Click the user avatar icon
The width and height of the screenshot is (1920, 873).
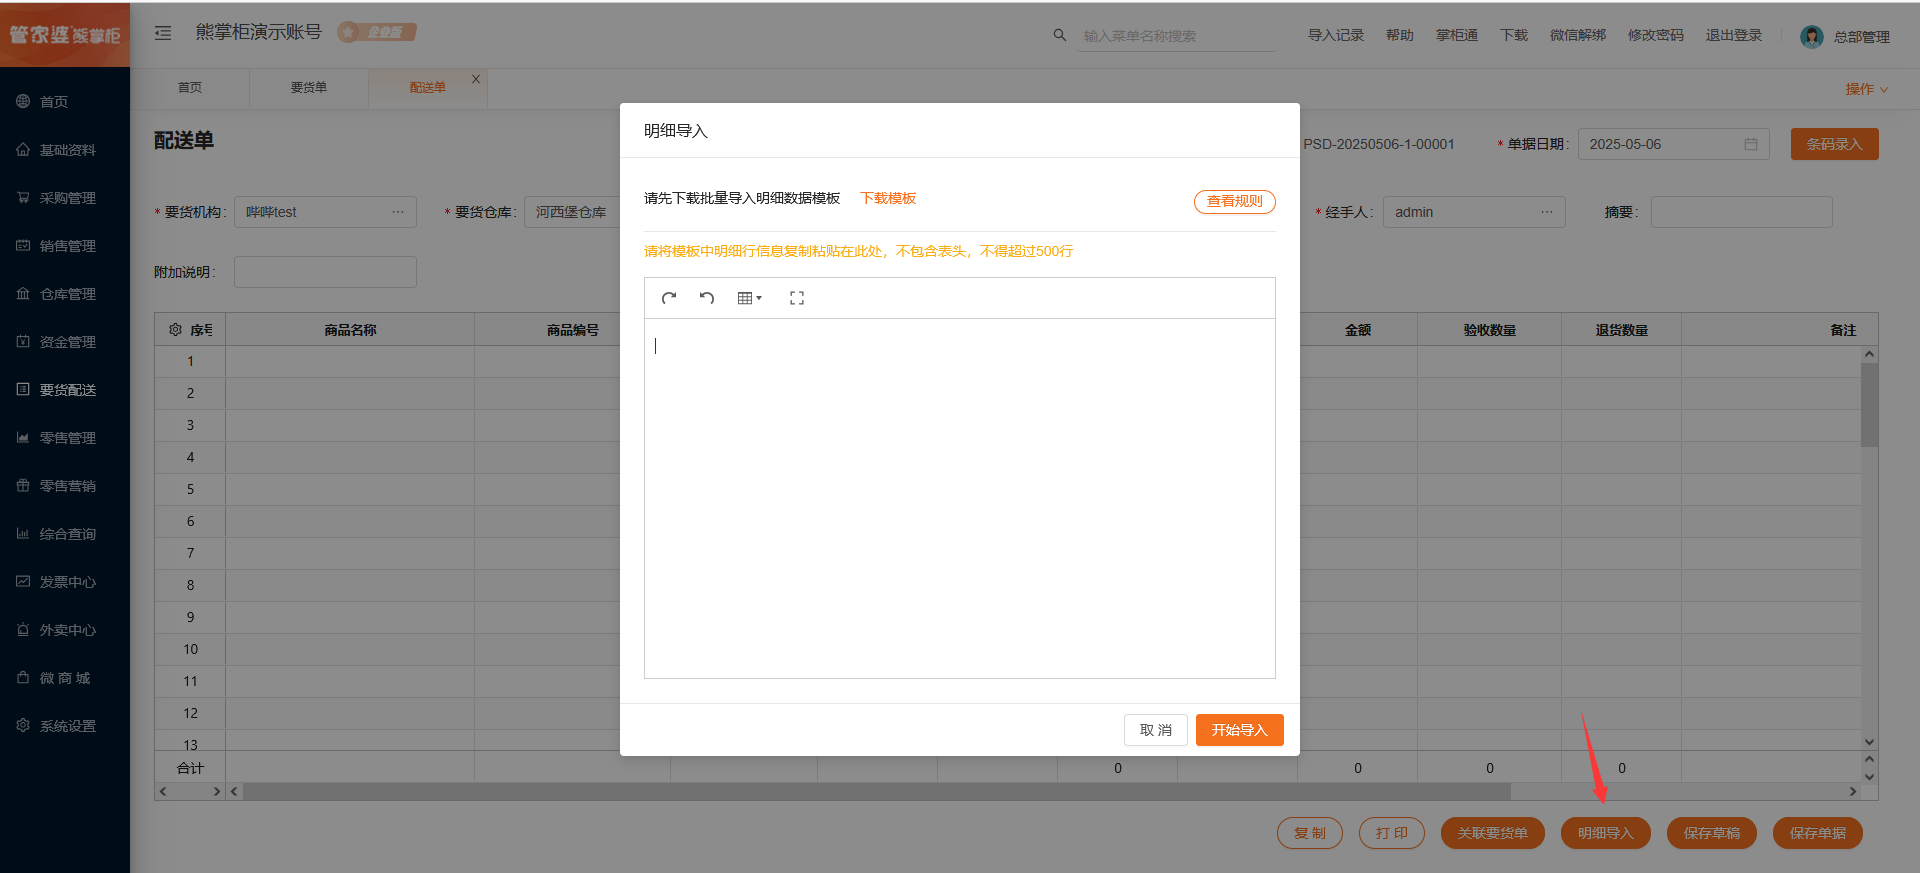pos(1811,37)
